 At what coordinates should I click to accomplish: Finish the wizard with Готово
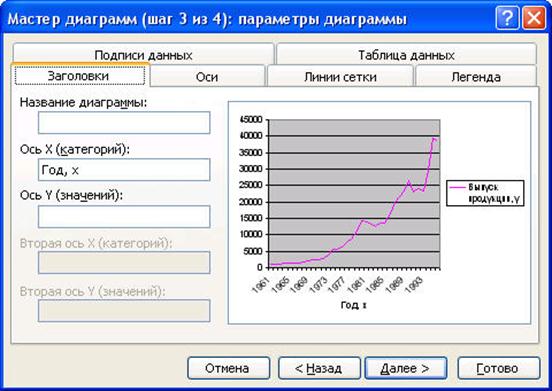[498, 368]
